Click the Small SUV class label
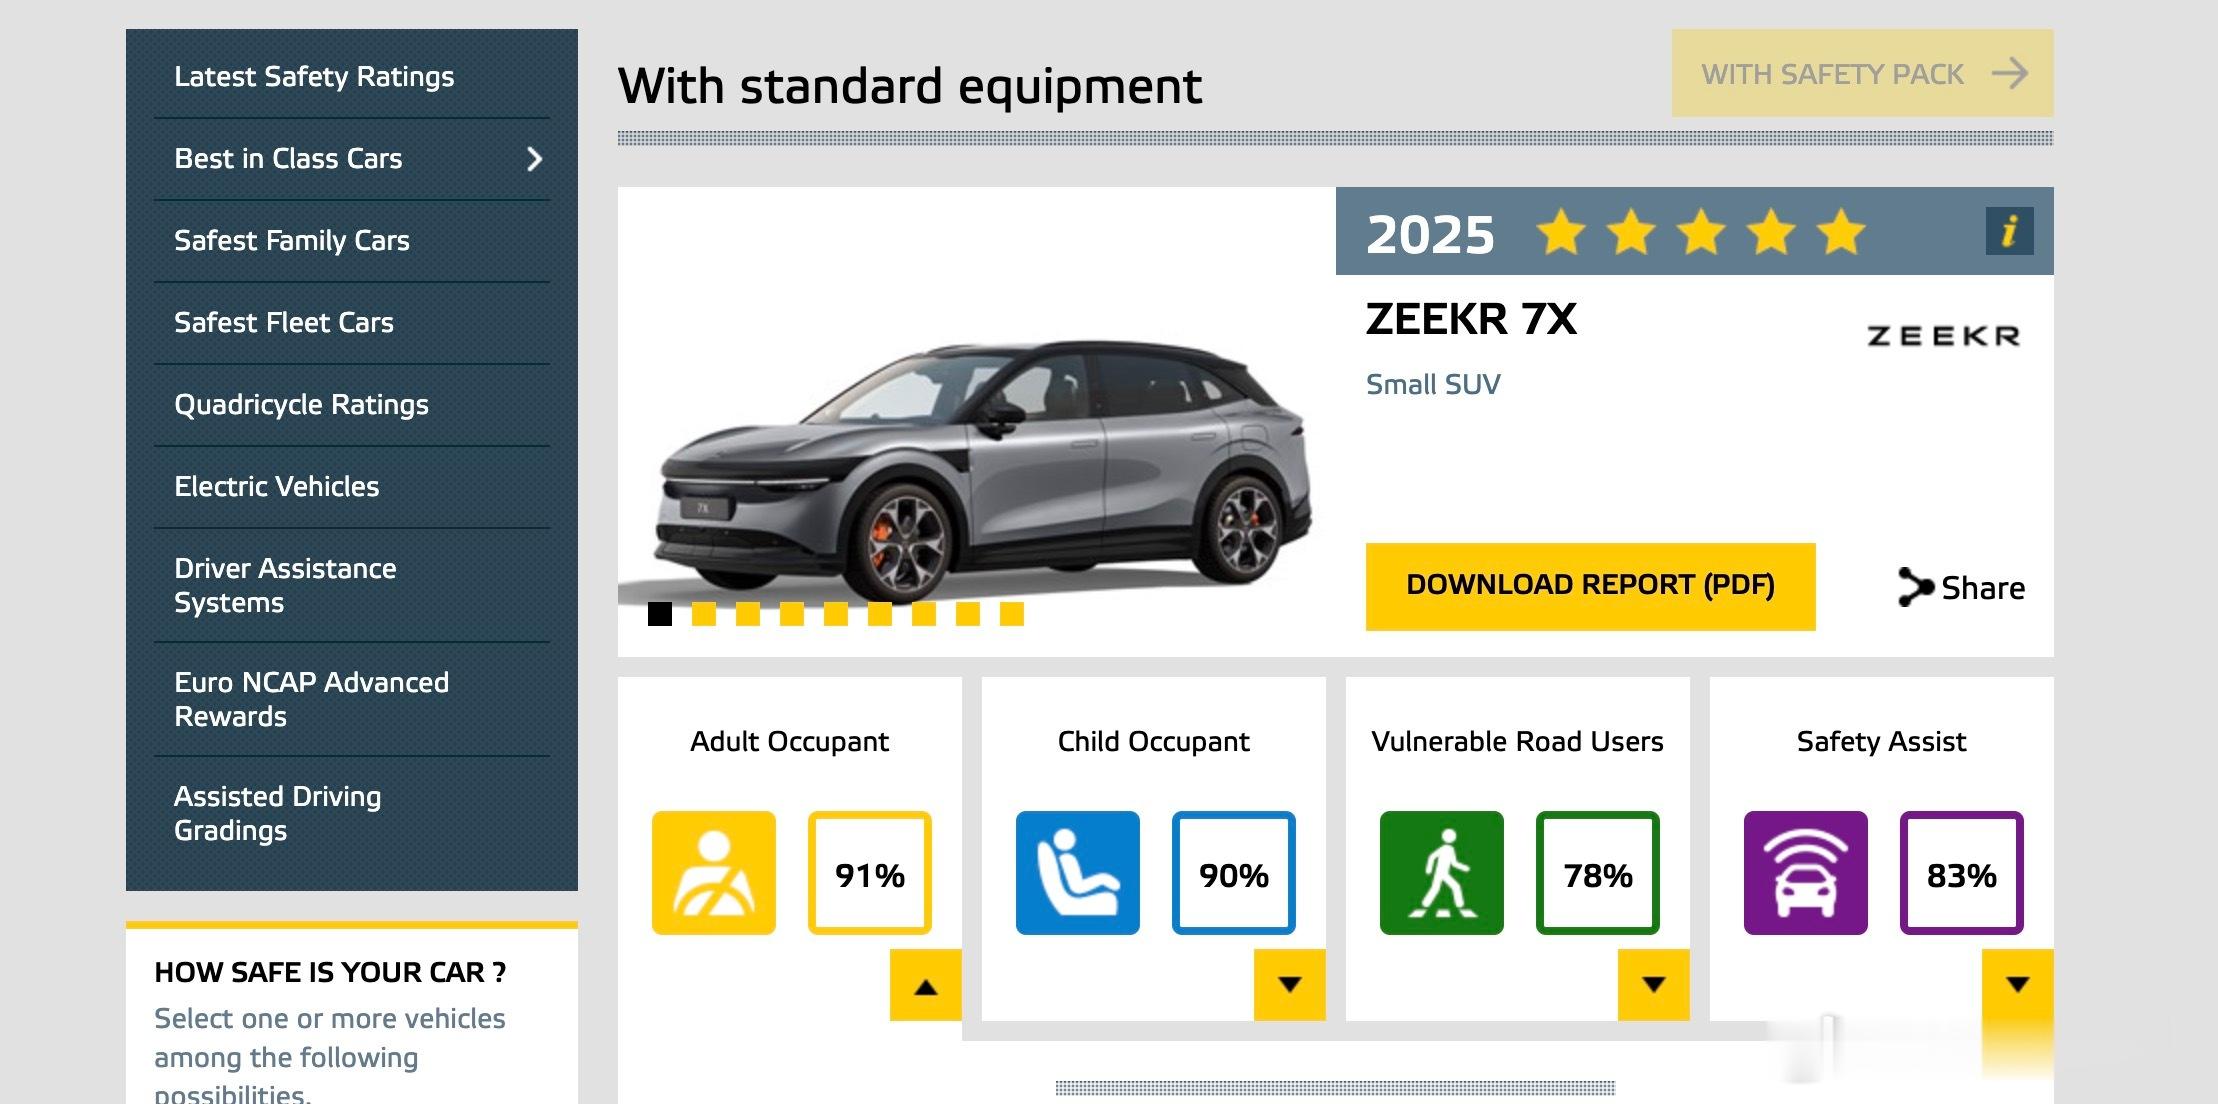 coord(1433,384)
